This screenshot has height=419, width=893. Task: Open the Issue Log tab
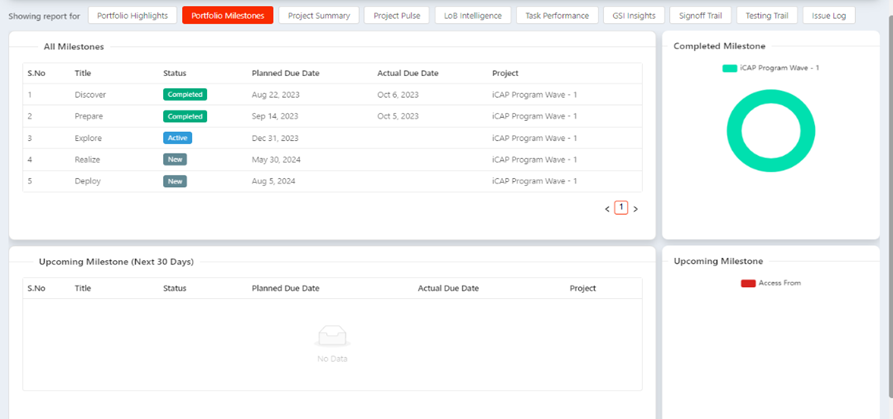[829, 15]
